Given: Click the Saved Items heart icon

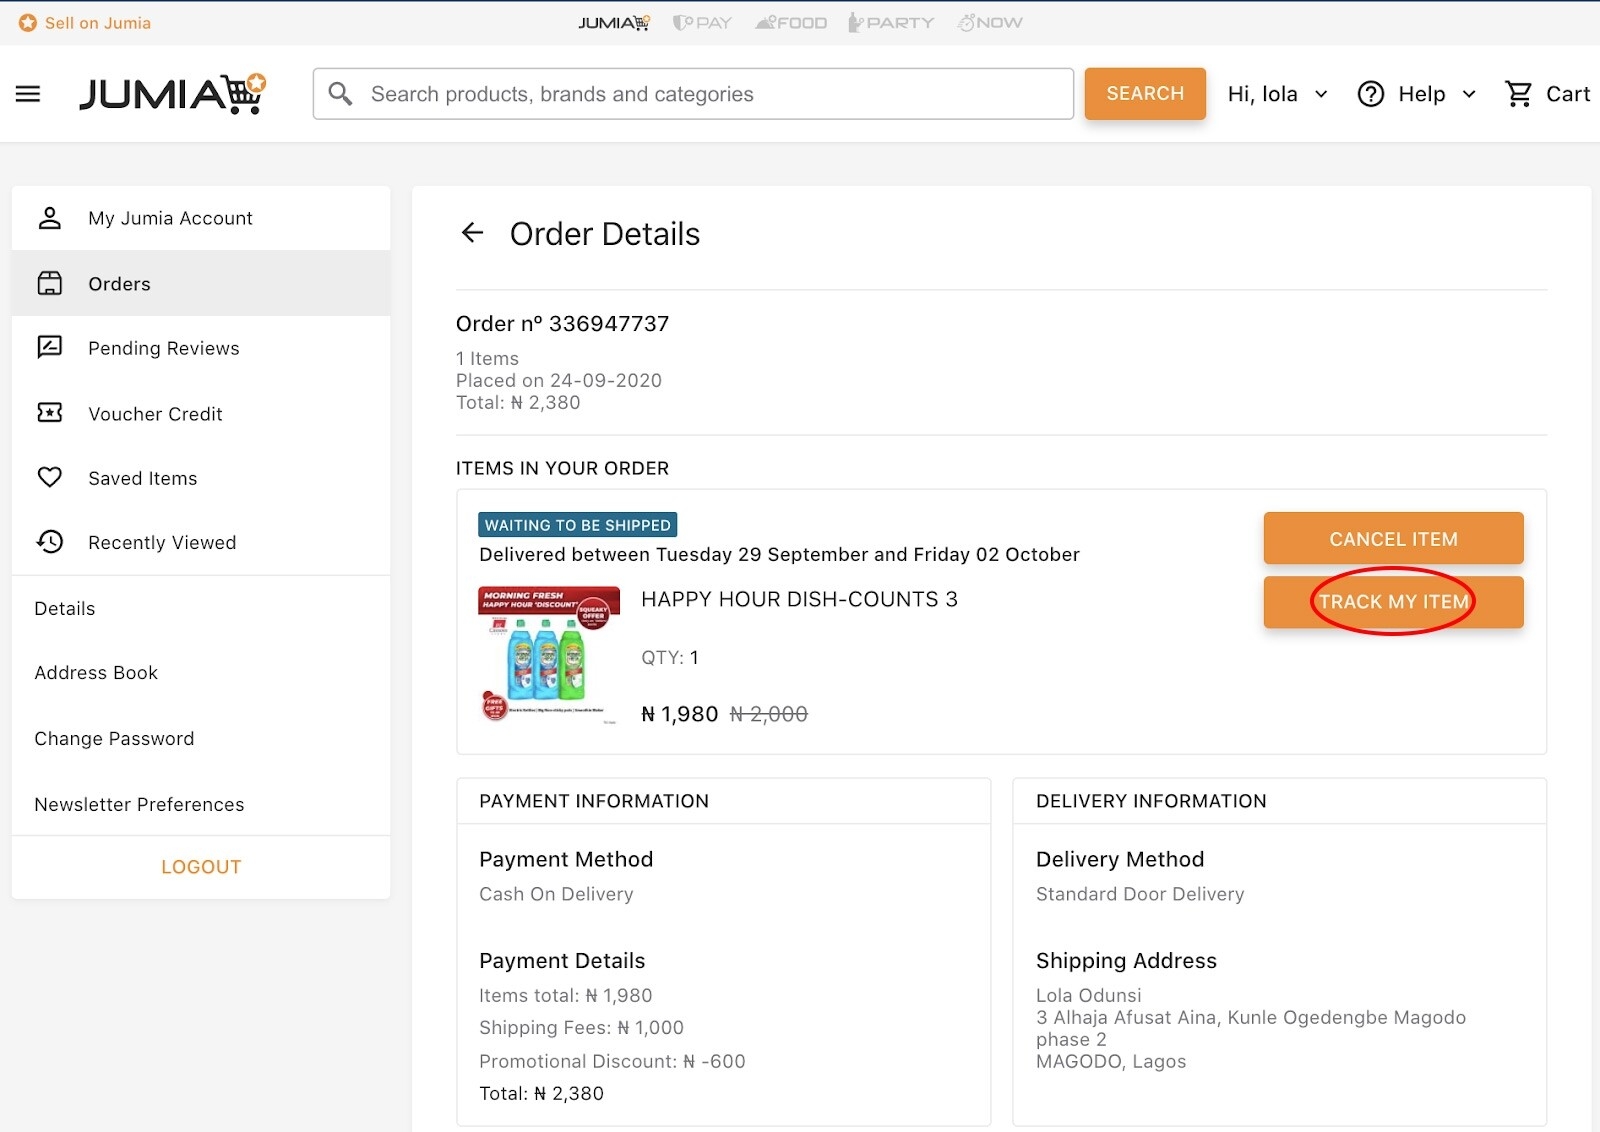Looking at the screenshot, I should [50, 477].
